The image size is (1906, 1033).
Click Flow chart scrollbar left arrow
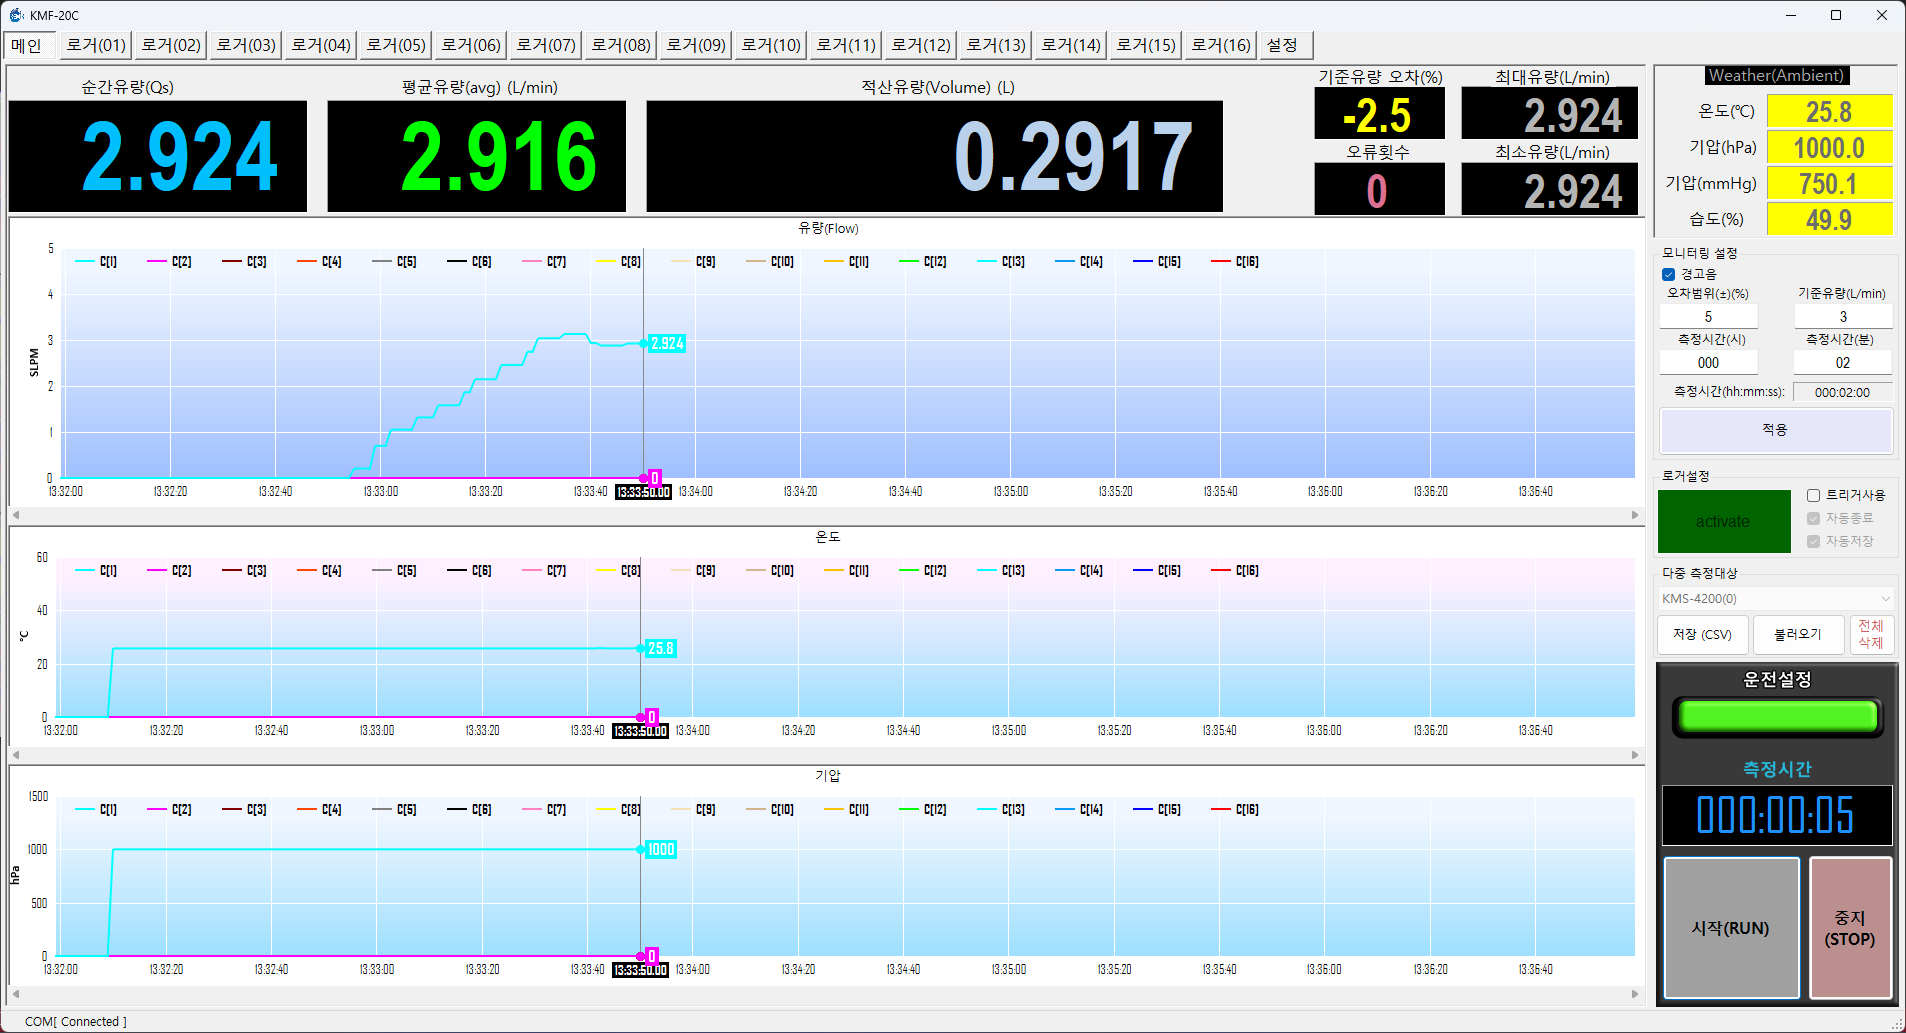pos(16,515)
